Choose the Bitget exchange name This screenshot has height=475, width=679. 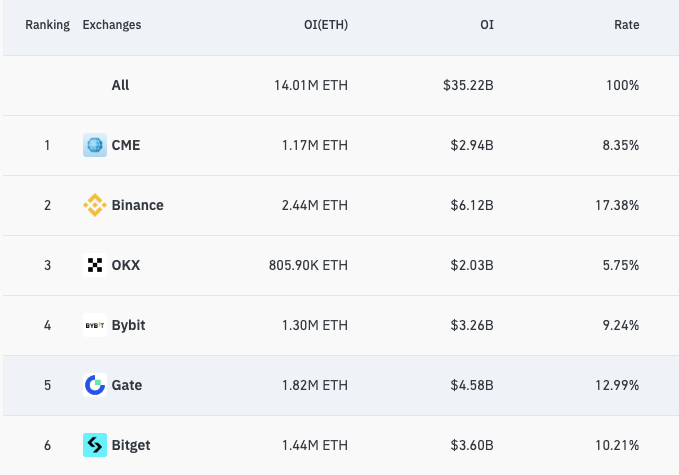point(132,445)
